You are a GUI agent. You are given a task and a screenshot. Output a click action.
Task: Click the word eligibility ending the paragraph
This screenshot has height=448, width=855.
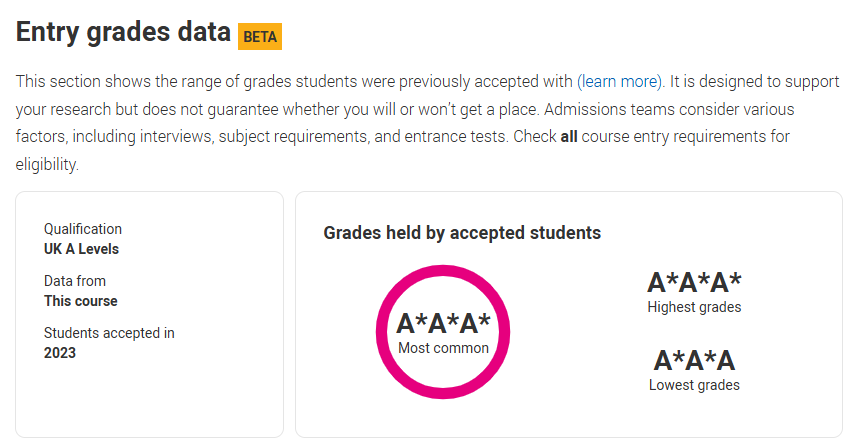[x=47, y=164]
